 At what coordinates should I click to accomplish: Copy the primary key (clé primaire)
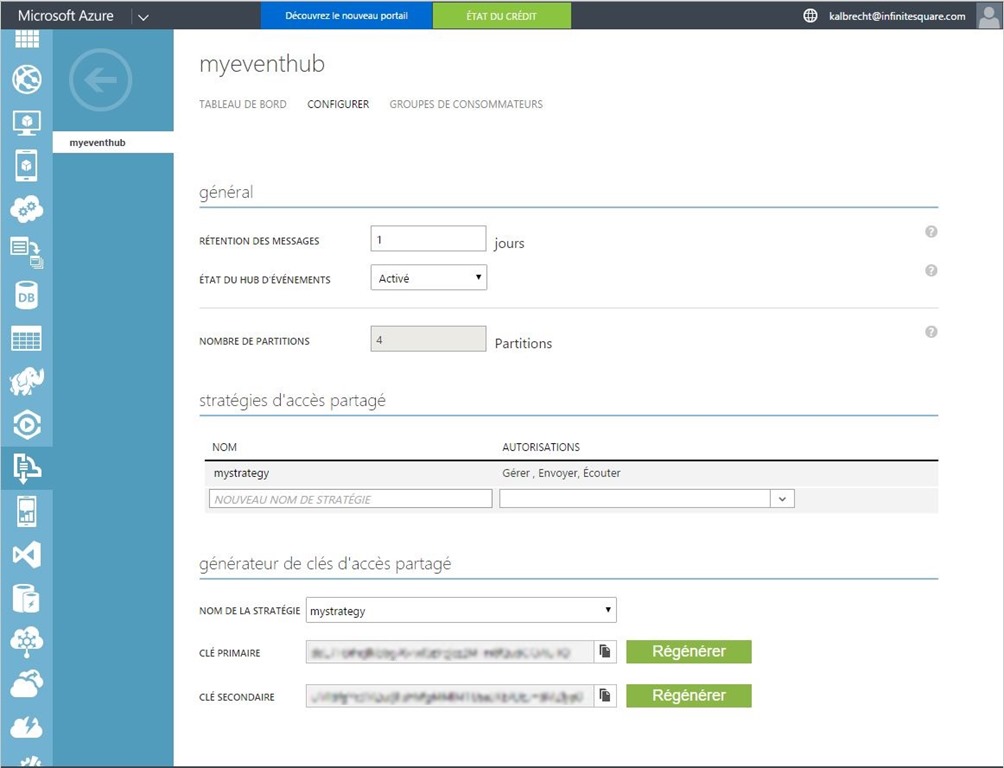coord(604,651)
